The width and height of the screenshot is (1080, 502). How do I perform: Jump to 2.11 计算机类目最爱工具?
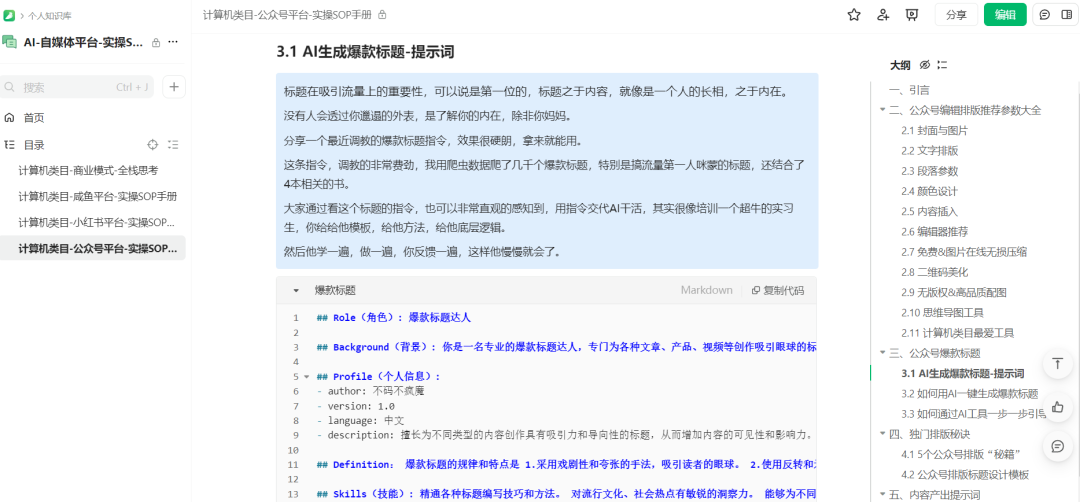957,333
